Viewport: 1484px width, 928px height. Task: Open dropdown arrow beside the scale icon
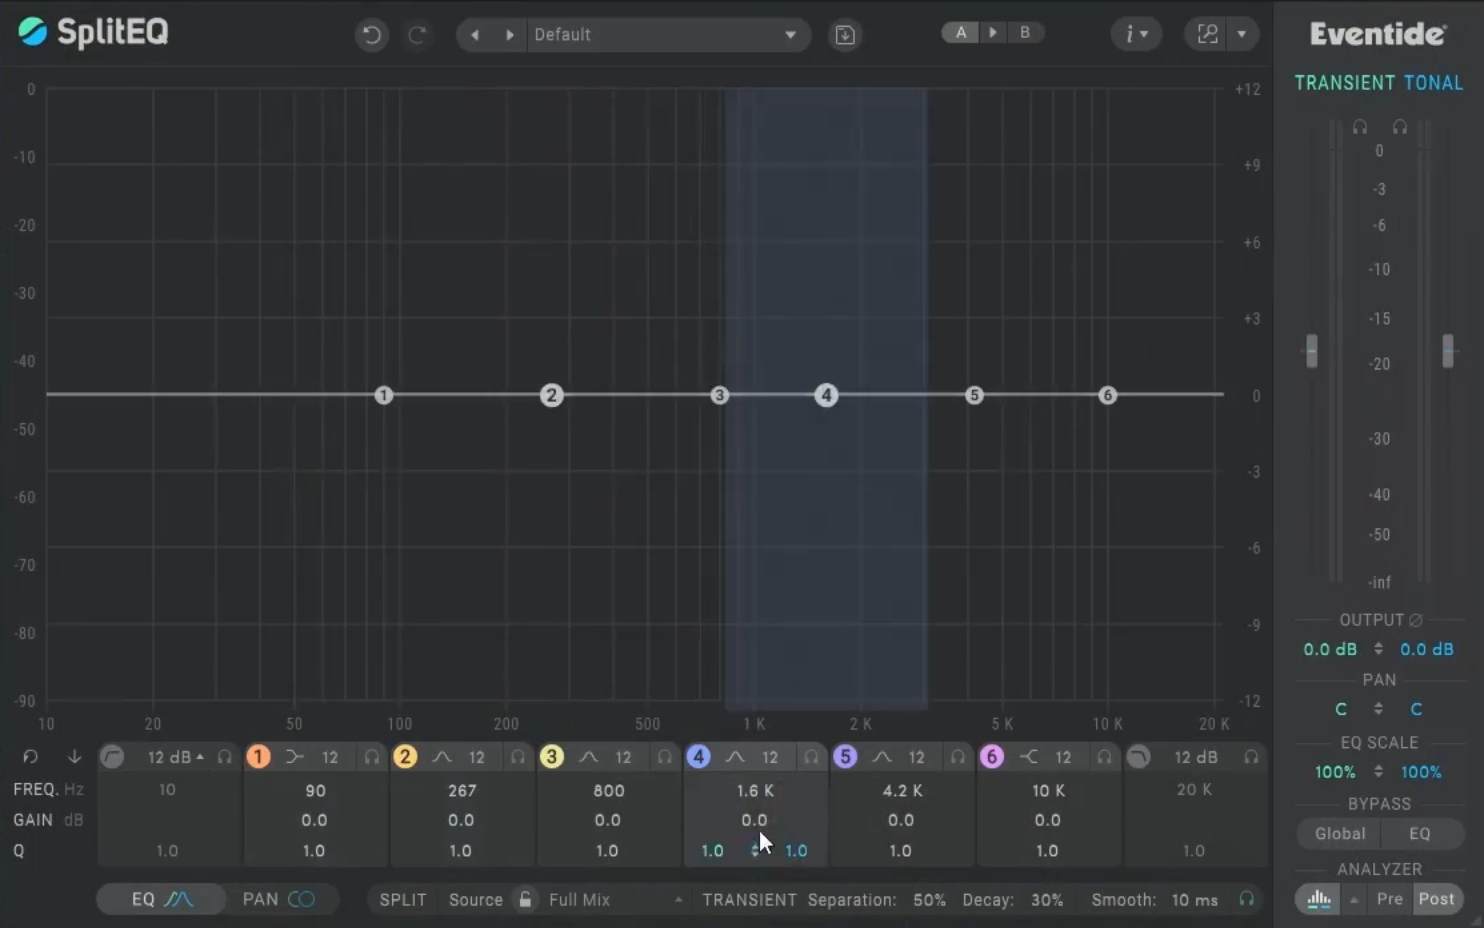(1242, 34)
